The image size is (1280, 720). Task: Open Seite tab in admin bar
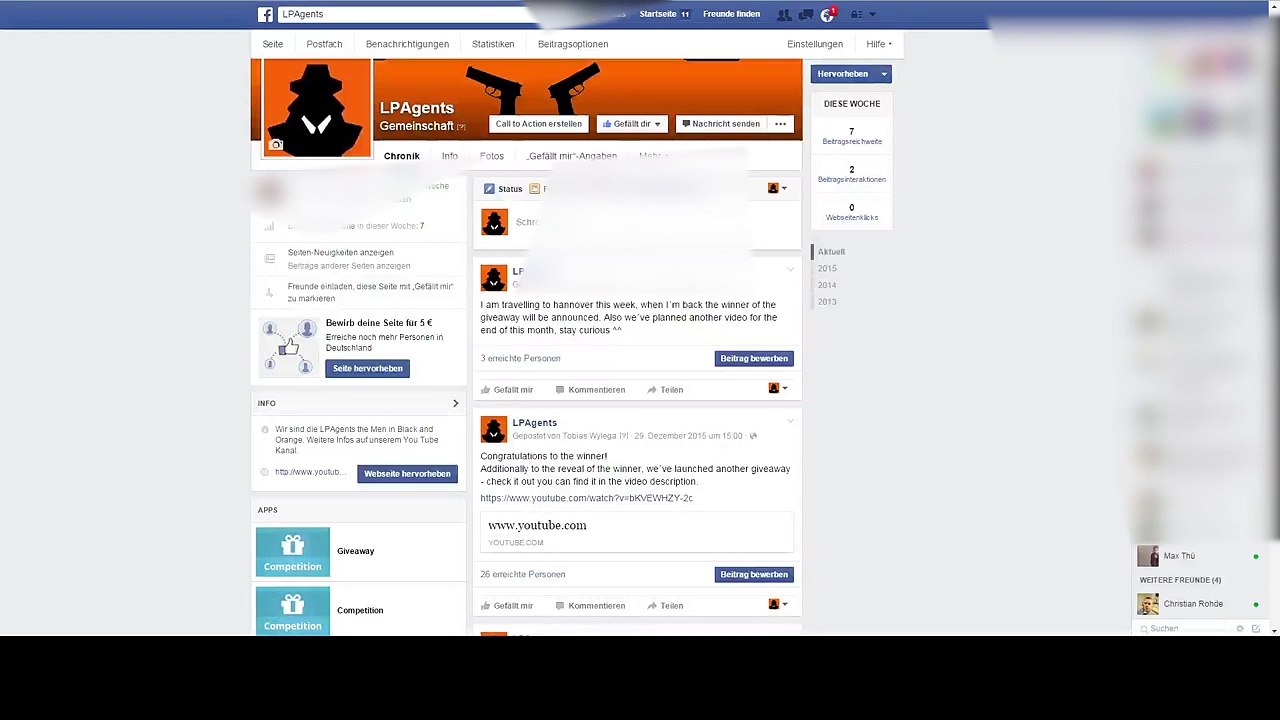(273, 44)
